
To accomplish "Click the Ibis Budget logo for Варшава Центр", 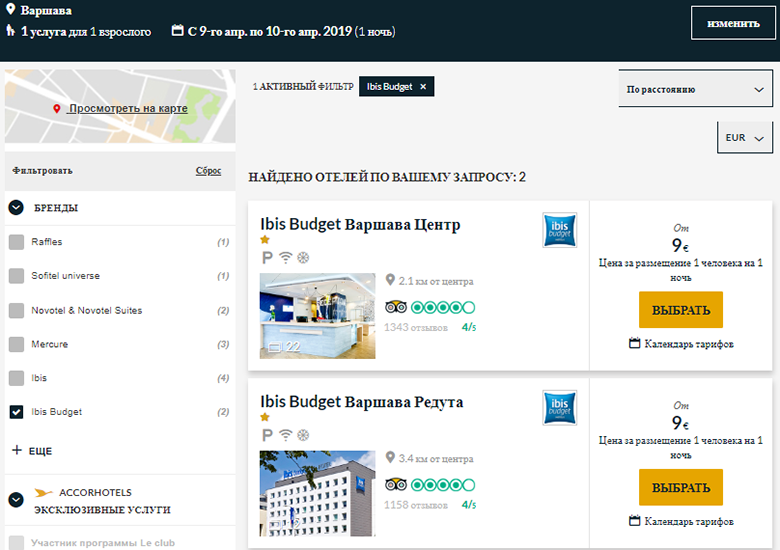I will (559, 229).
